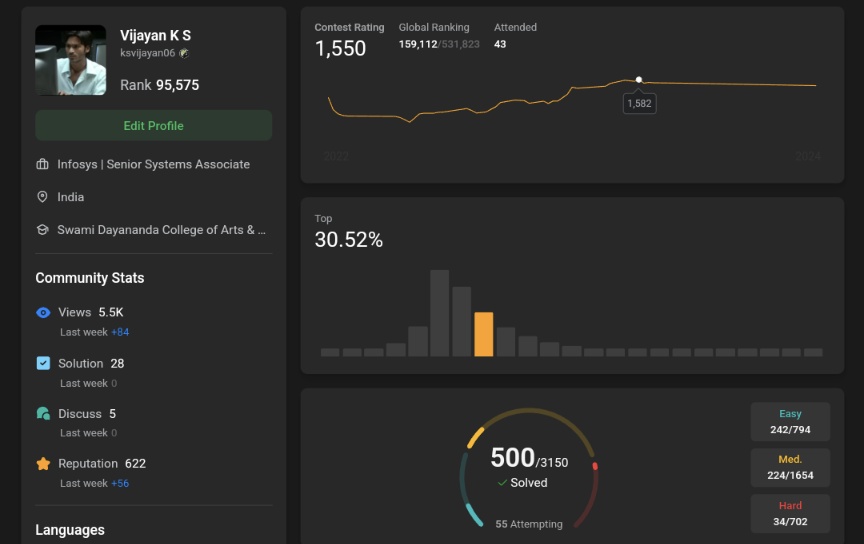The height and width of the screenshot is (544, 864).
Task: Select the Med. 224/1654 difficulty card
Action: point(790,467)
